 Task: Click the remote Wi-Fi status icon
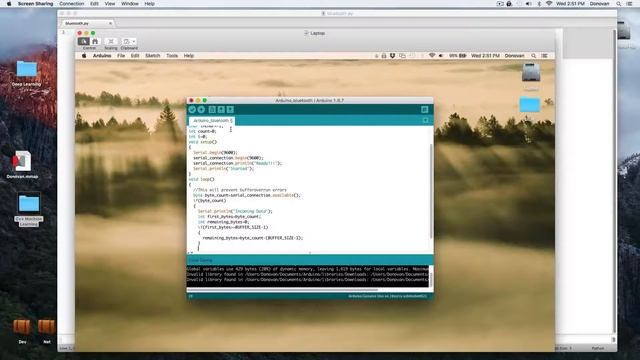tap(431, 56)
